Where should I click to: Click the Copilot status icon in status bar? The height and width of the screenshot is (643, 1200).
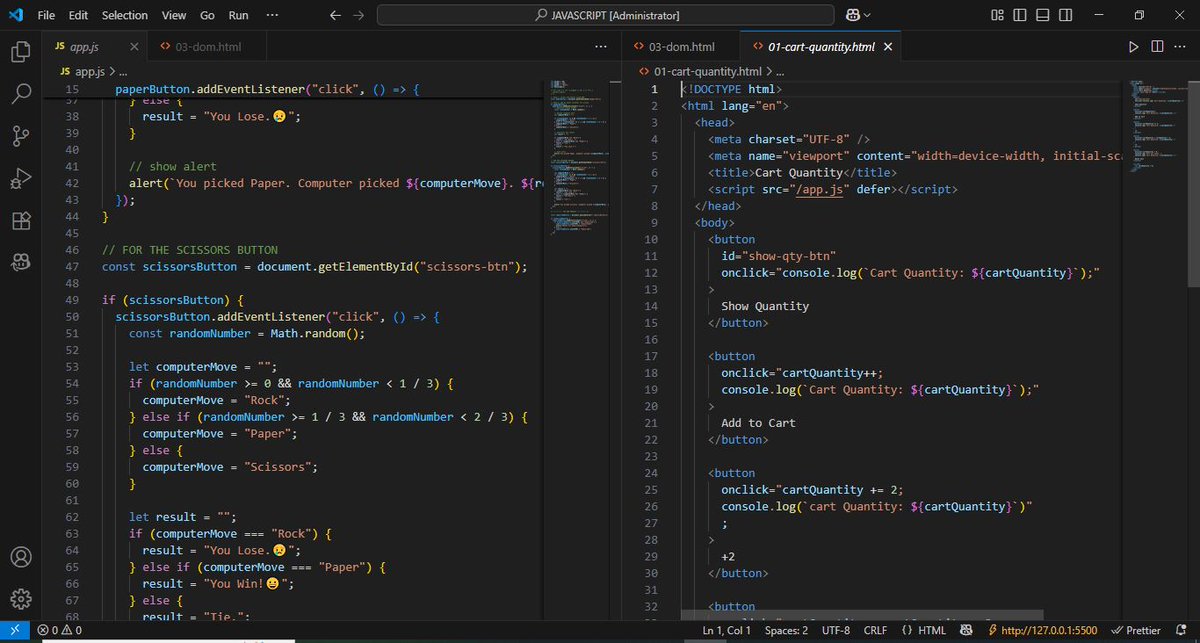[967, 631]
